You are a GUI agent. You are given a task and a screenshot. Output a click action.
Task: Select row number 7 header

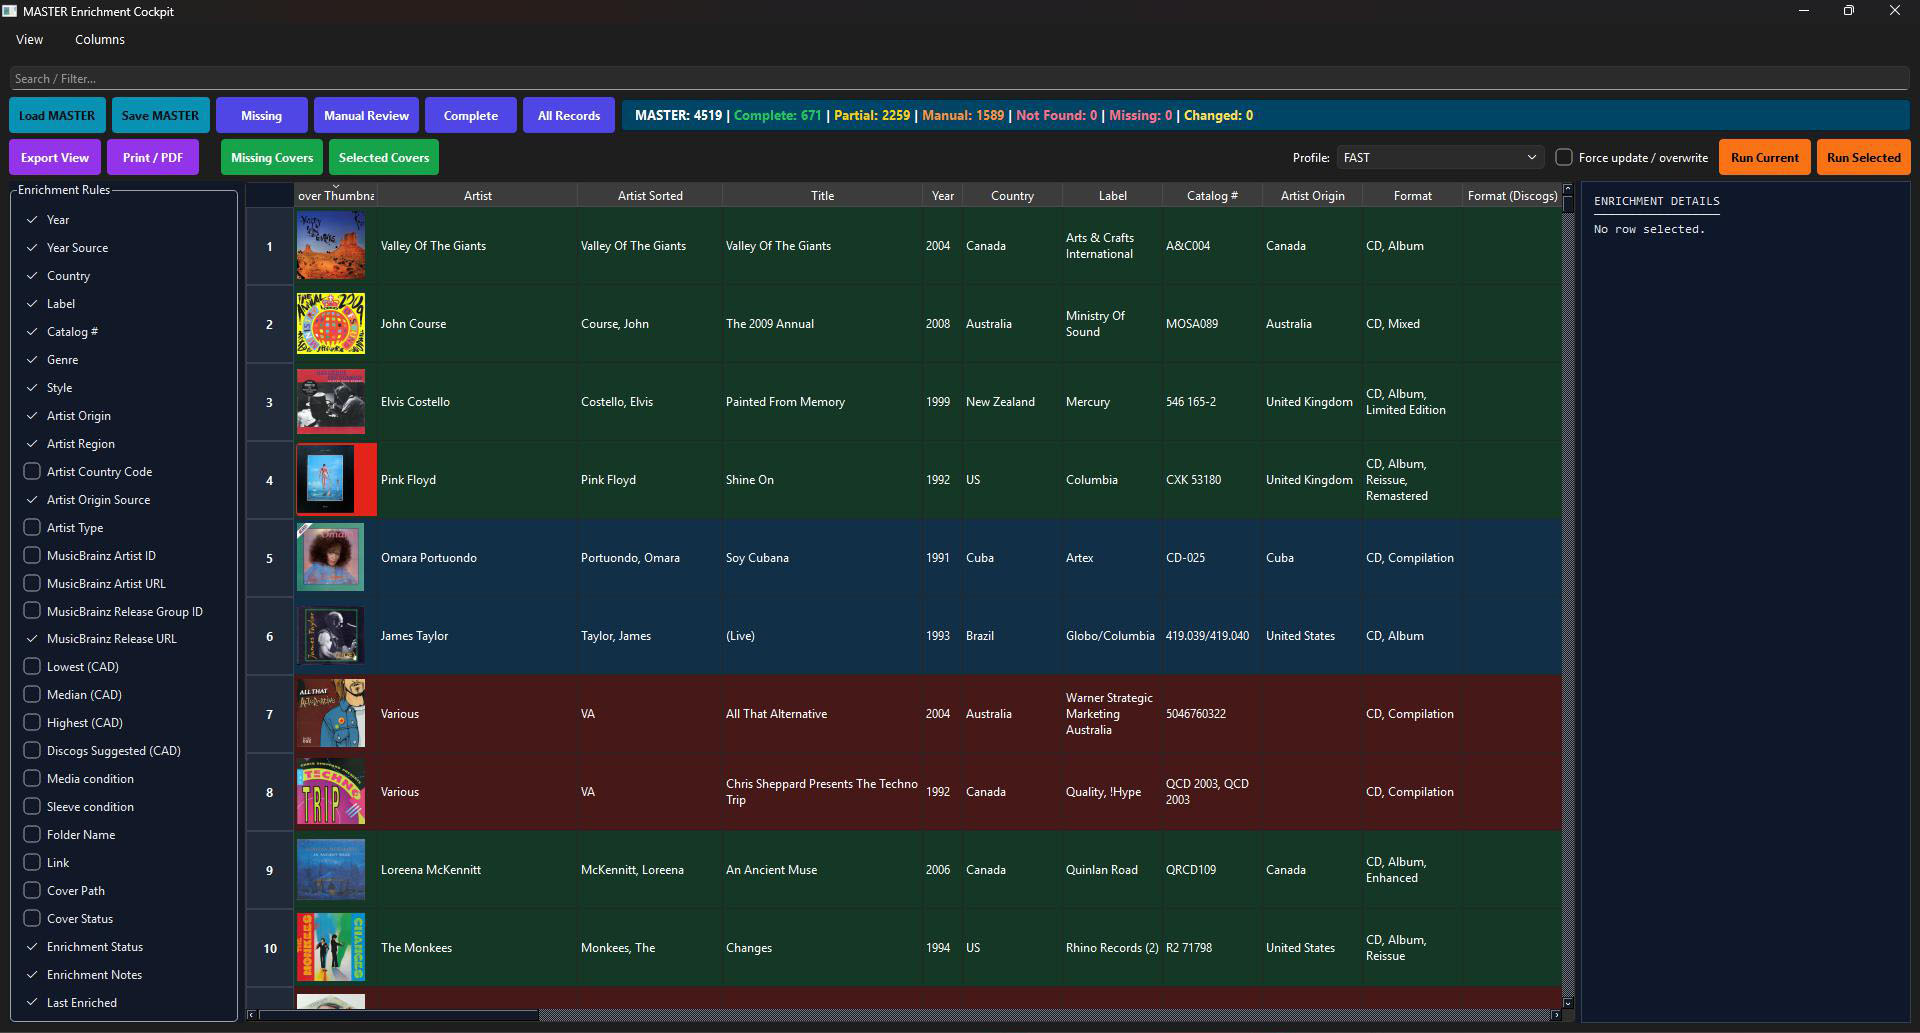pyautogui.click(x=269, y=714)
